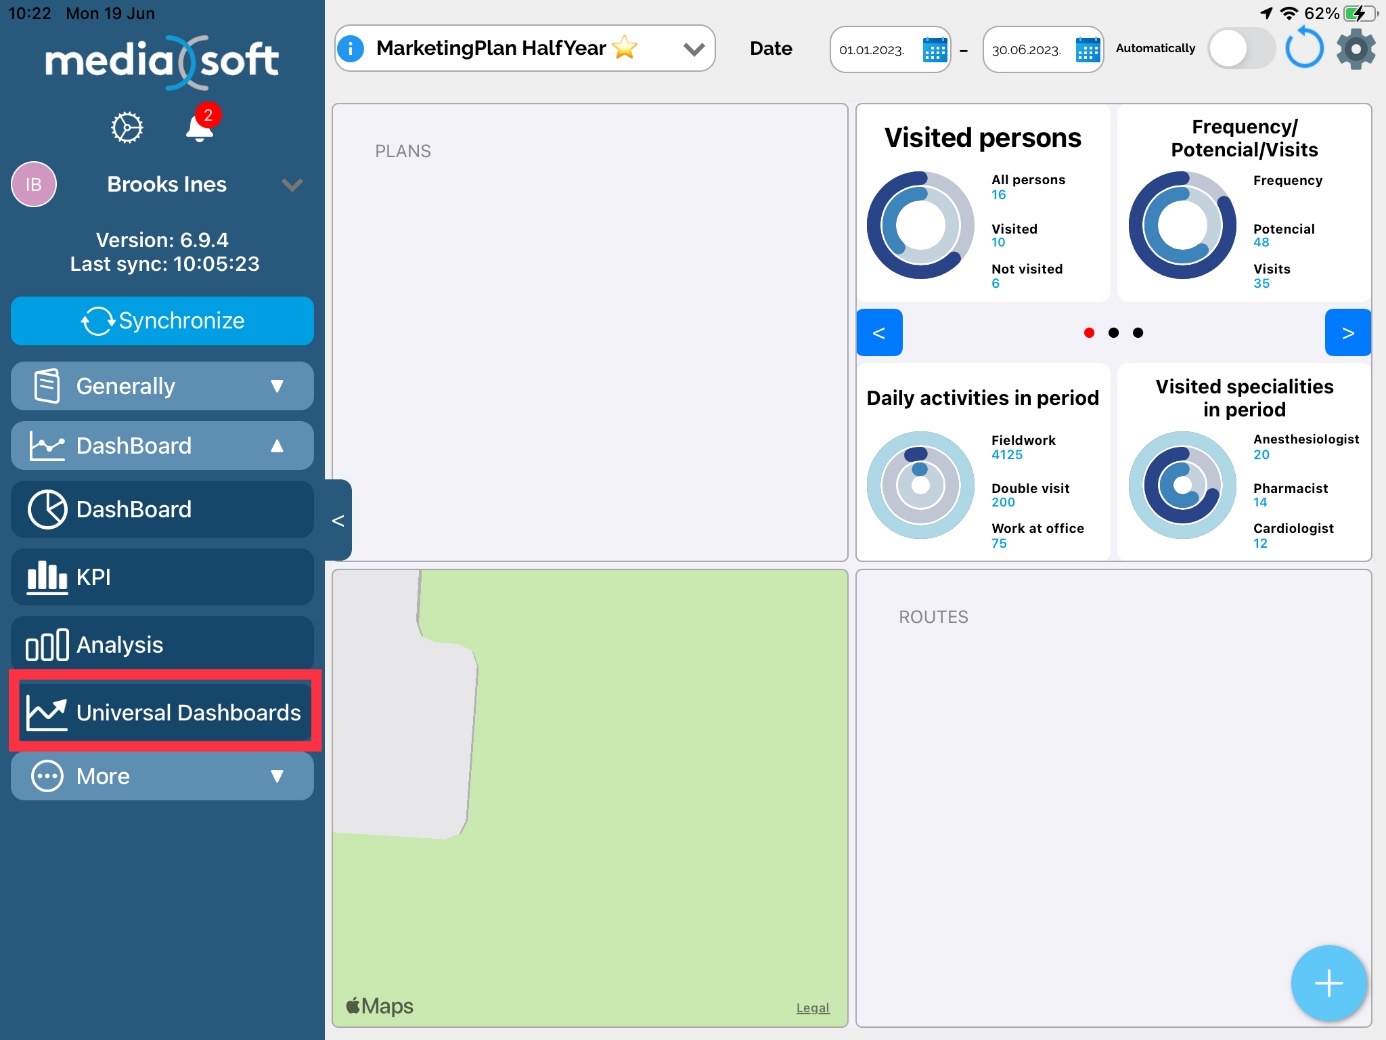Select the red first page dot

(1089, 333)
